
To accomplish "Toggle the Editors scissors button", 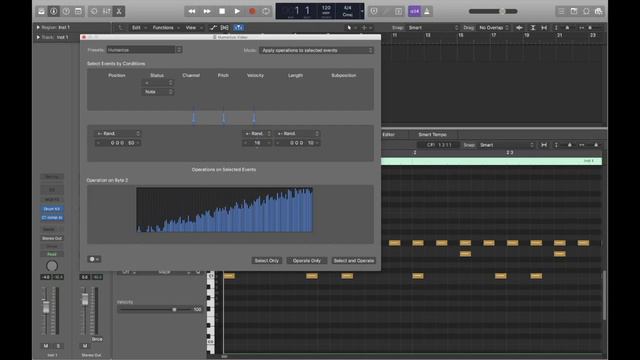I will point(119,11).
